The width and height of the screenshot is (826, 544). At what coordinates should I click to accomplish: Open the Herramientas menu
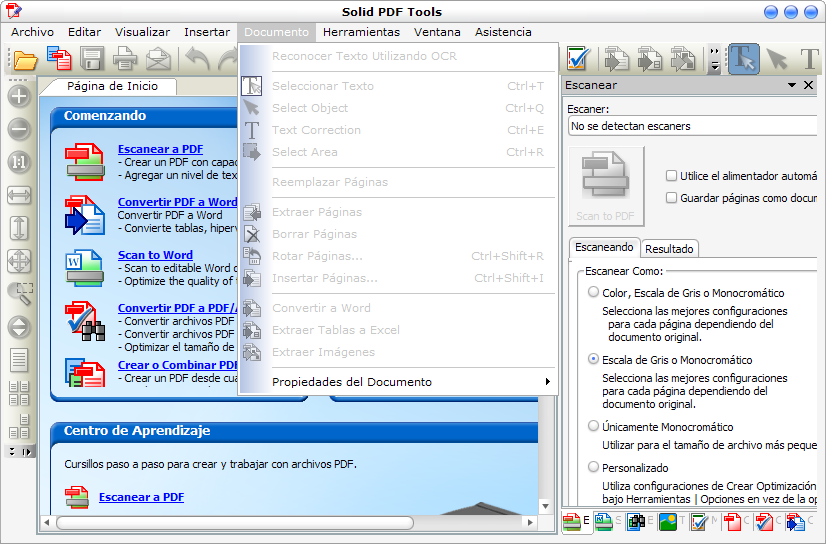point(361,32)
